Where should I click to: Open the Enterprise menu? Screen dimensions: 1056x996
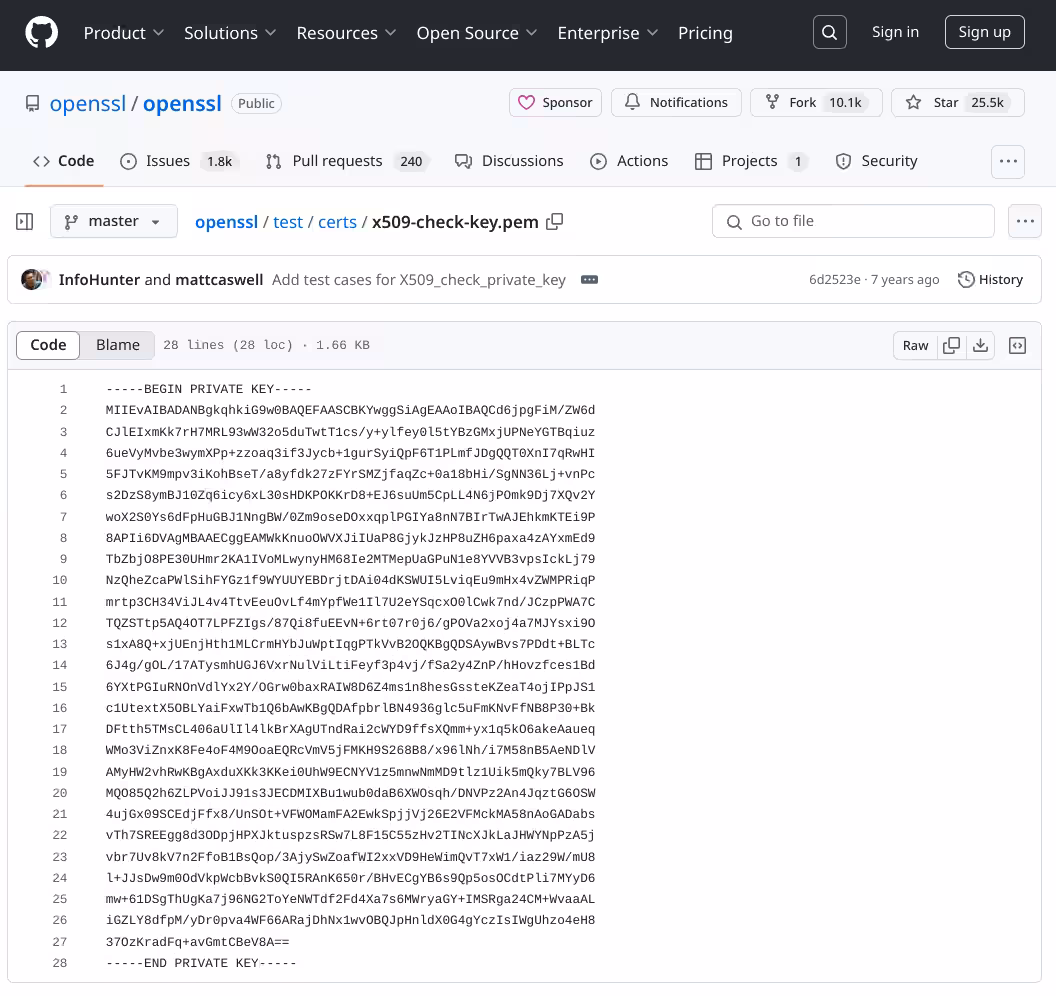click(607, 32)
